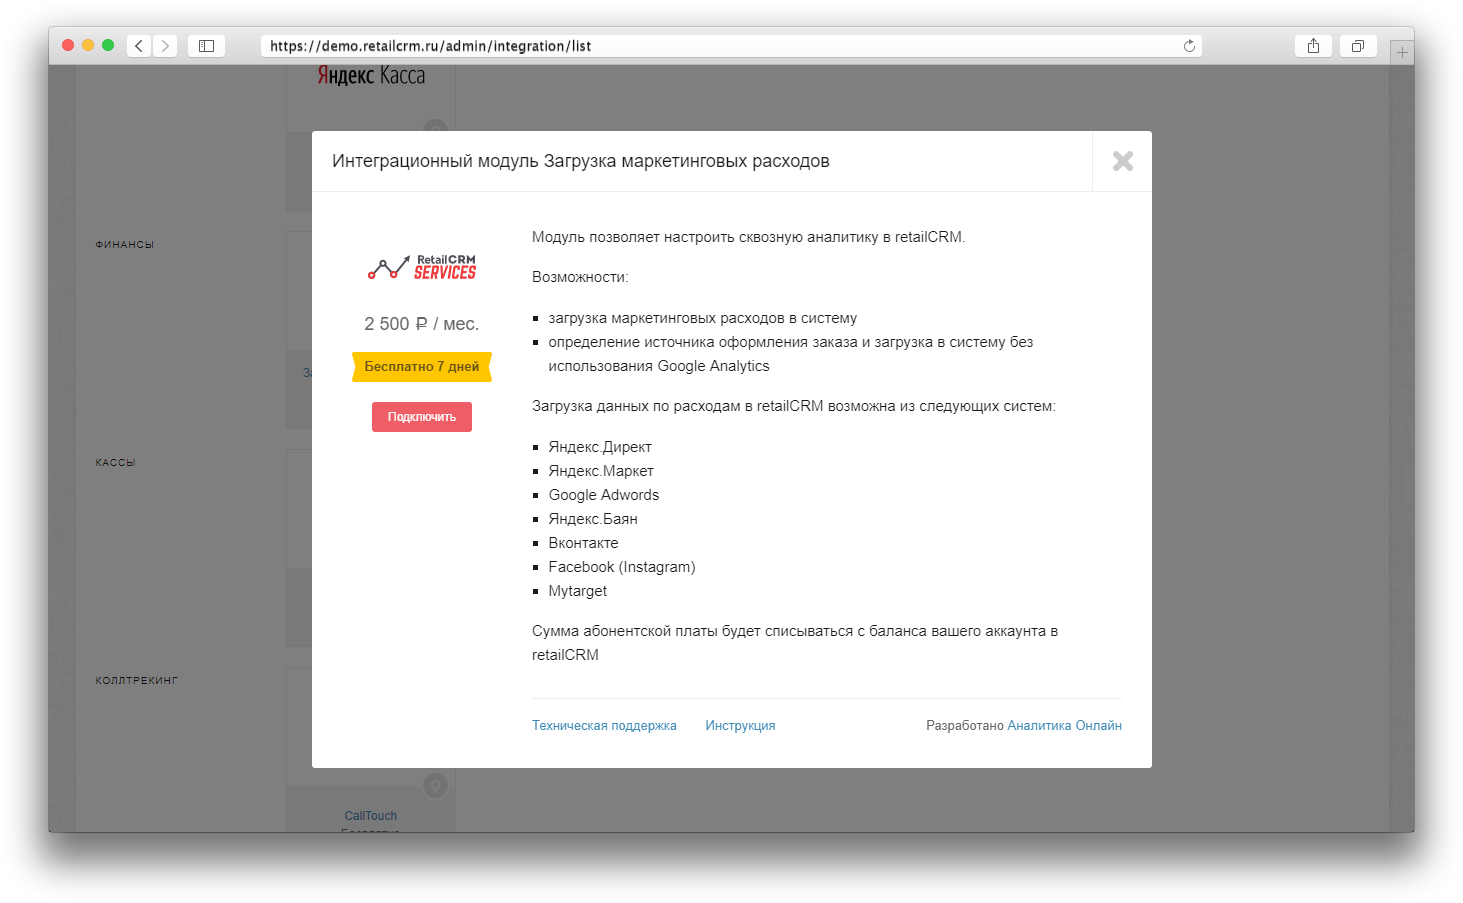Open the Share menu in Safari
1463x903 pixels.
click(x=1313, y=46)
